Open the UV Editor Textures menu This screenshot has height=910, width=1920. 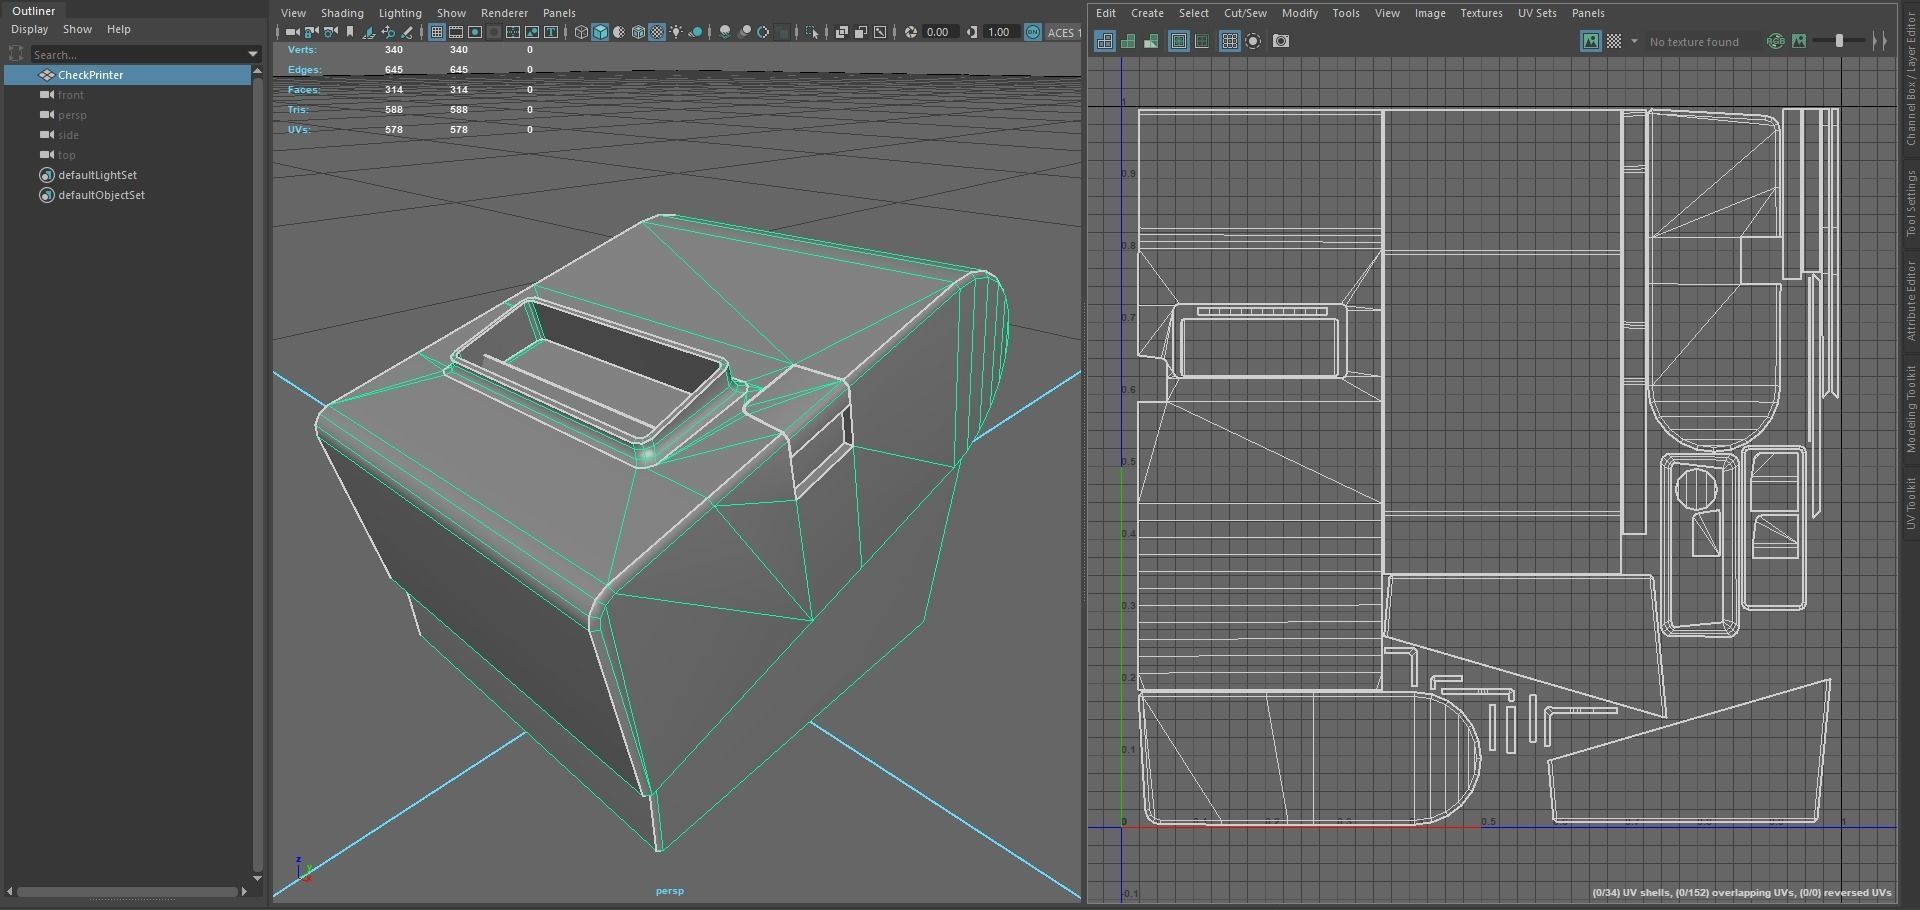point(1481,13)
